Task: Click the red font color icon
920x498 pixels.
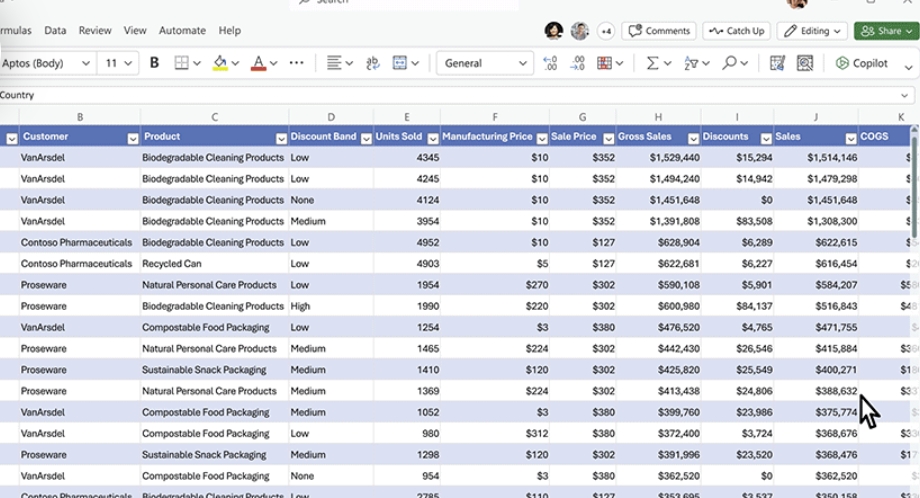Action: click(x=258, y=63)
